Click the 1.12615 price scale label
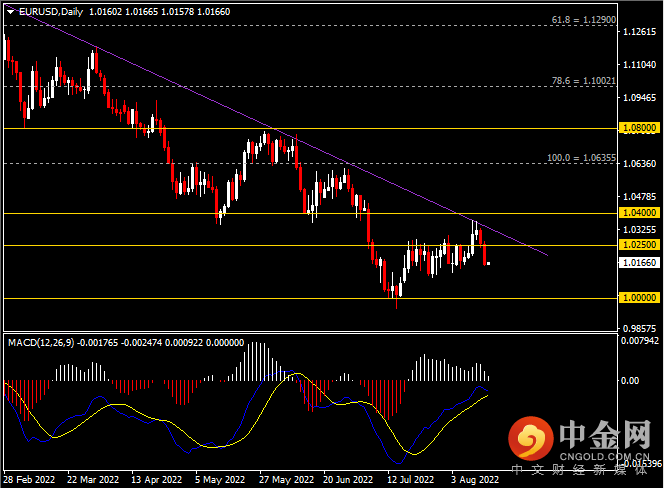This screenshot has height=488, width=665. pyautogui.click(x=640, y=32)
